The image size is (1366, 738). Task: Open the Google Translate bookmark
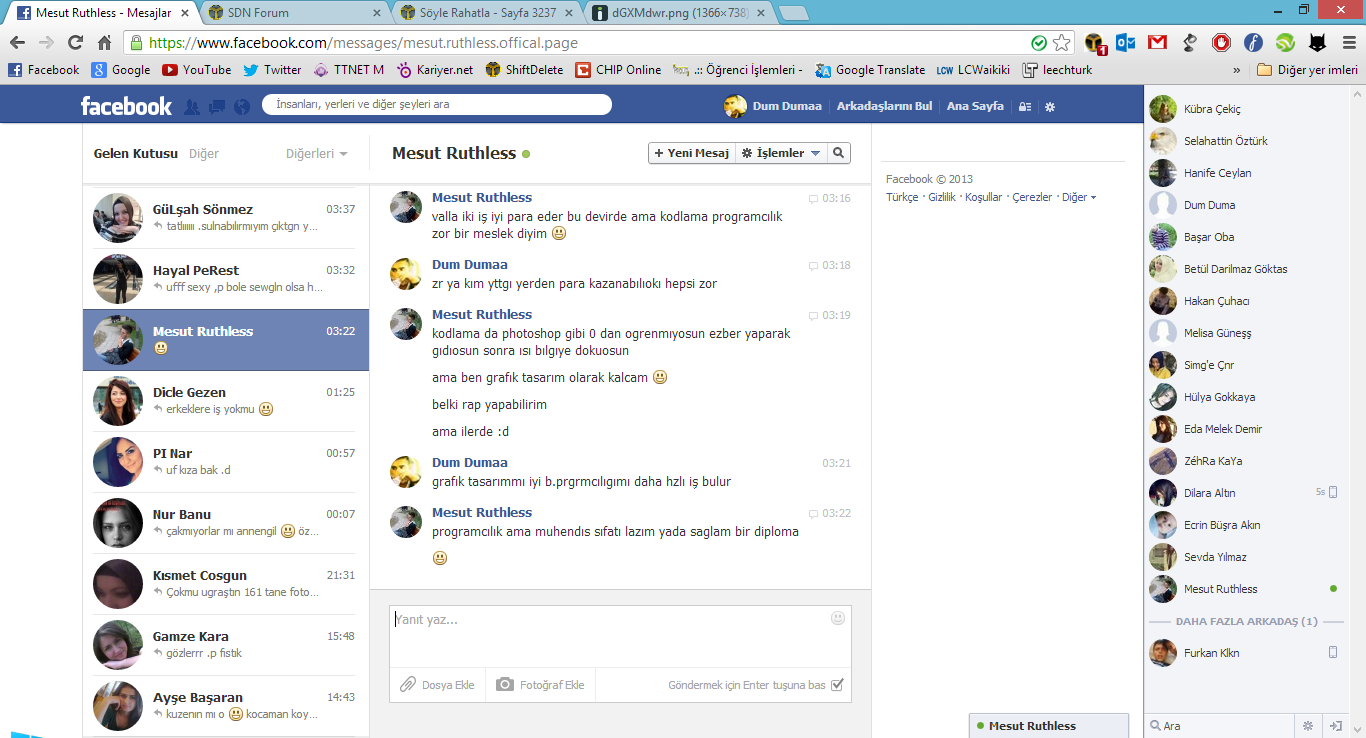pyautogui.click(x=870, y=70)
